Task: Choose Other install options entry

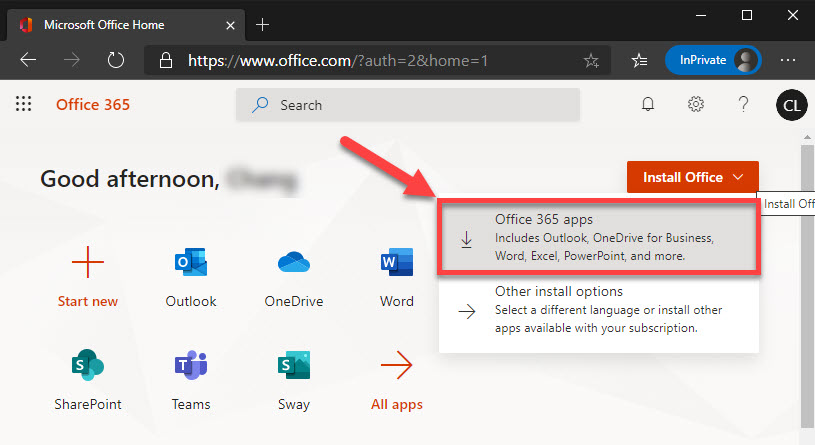Action: [599, 310]
